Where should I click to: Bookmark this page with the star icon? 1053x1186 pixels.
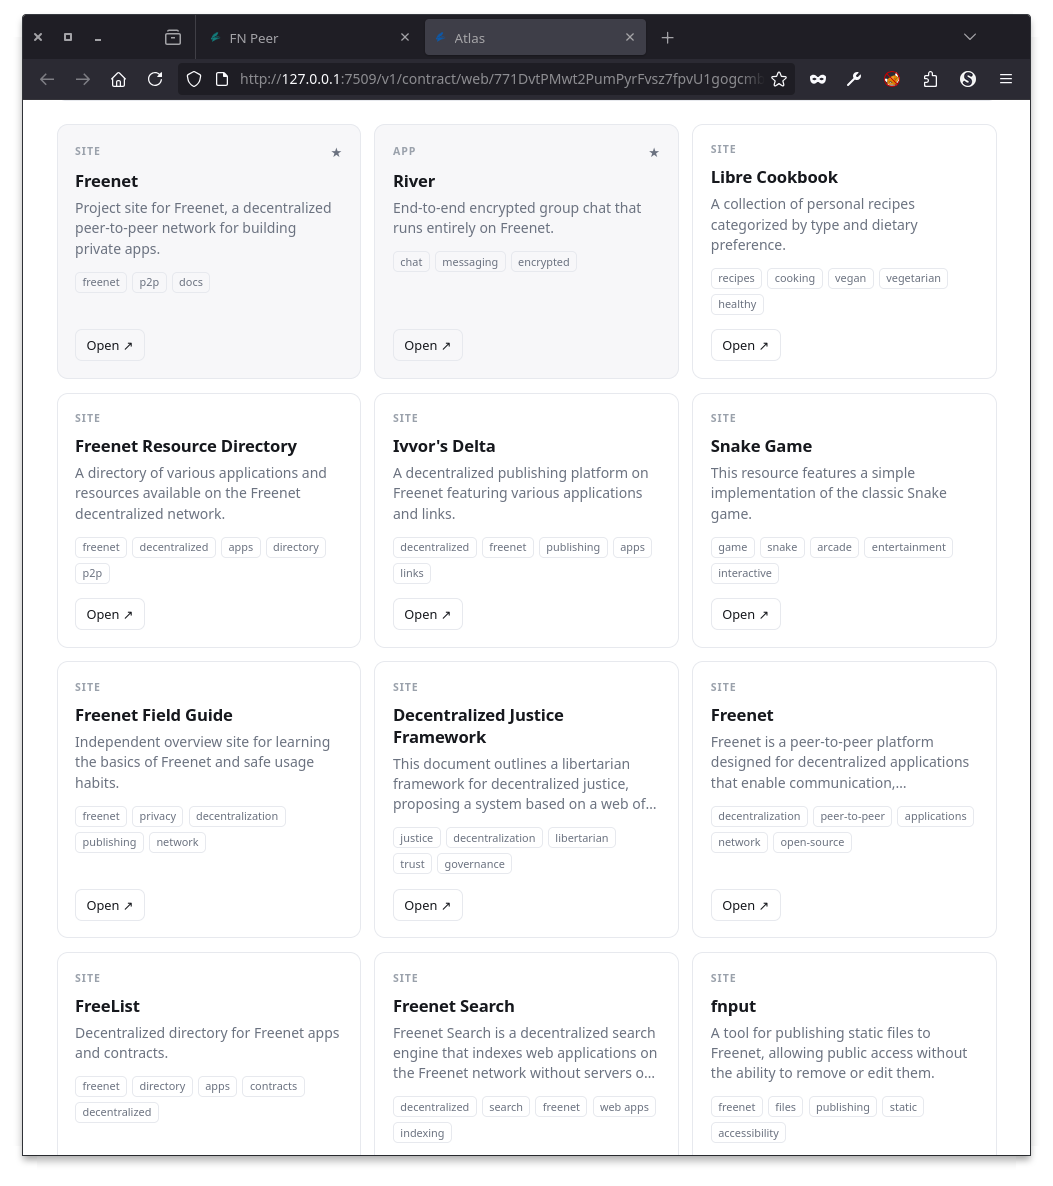pyautogui.click(x=779, y=79)
